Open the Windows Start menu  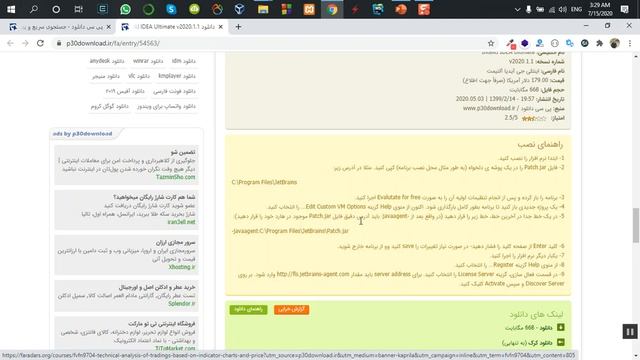(x=11, y=9)
